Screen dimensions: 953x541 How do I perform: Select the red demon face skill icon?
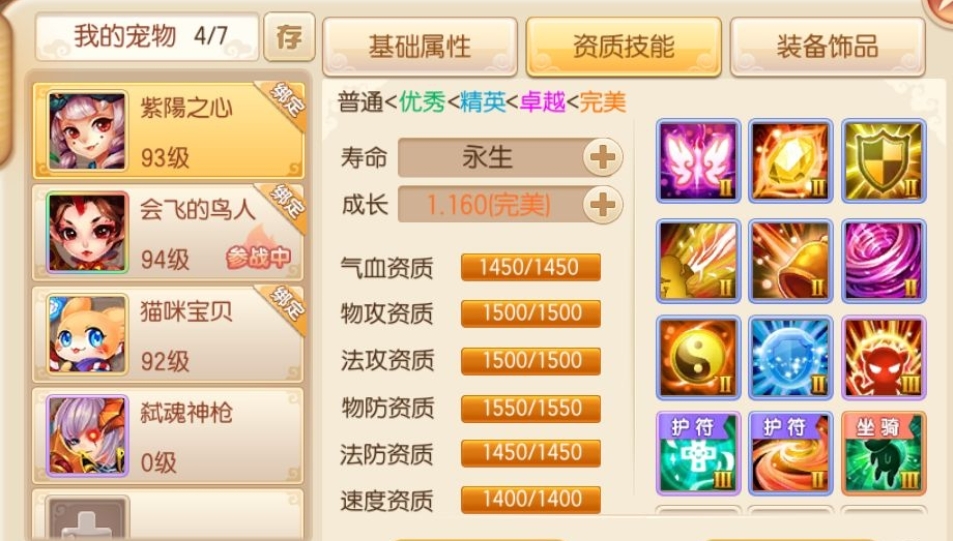pyautogui.click(x=884, y=357)
